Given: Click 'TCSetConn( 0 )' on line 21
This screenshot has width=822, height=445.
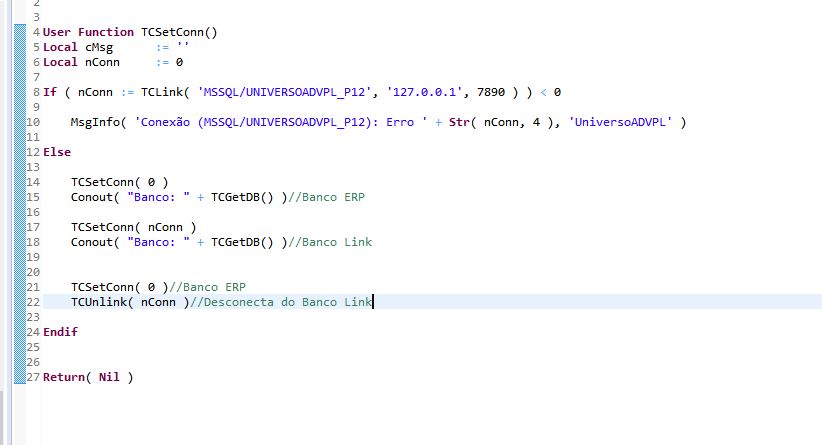Looking at the screenshot, I should click(x=120, y=287).
